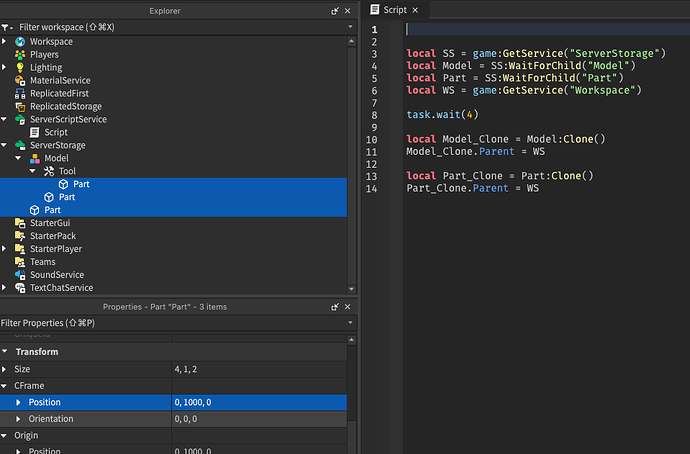Select the Teams row in Explorer
The image size is (690, 454).
(173, 262)
